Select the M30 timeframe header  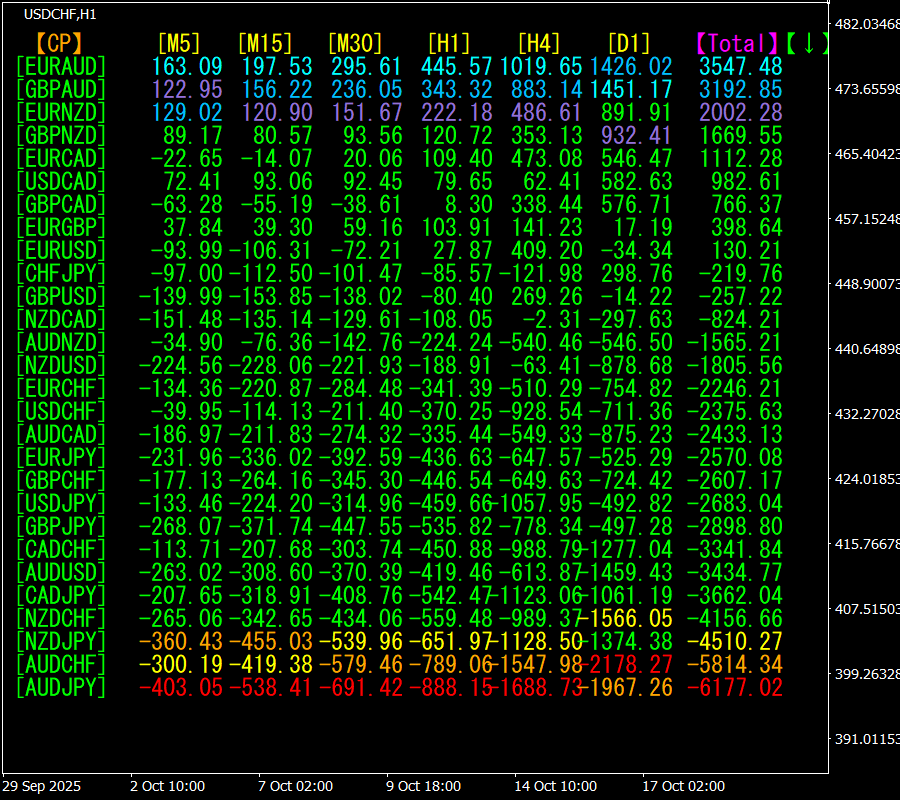355,43
